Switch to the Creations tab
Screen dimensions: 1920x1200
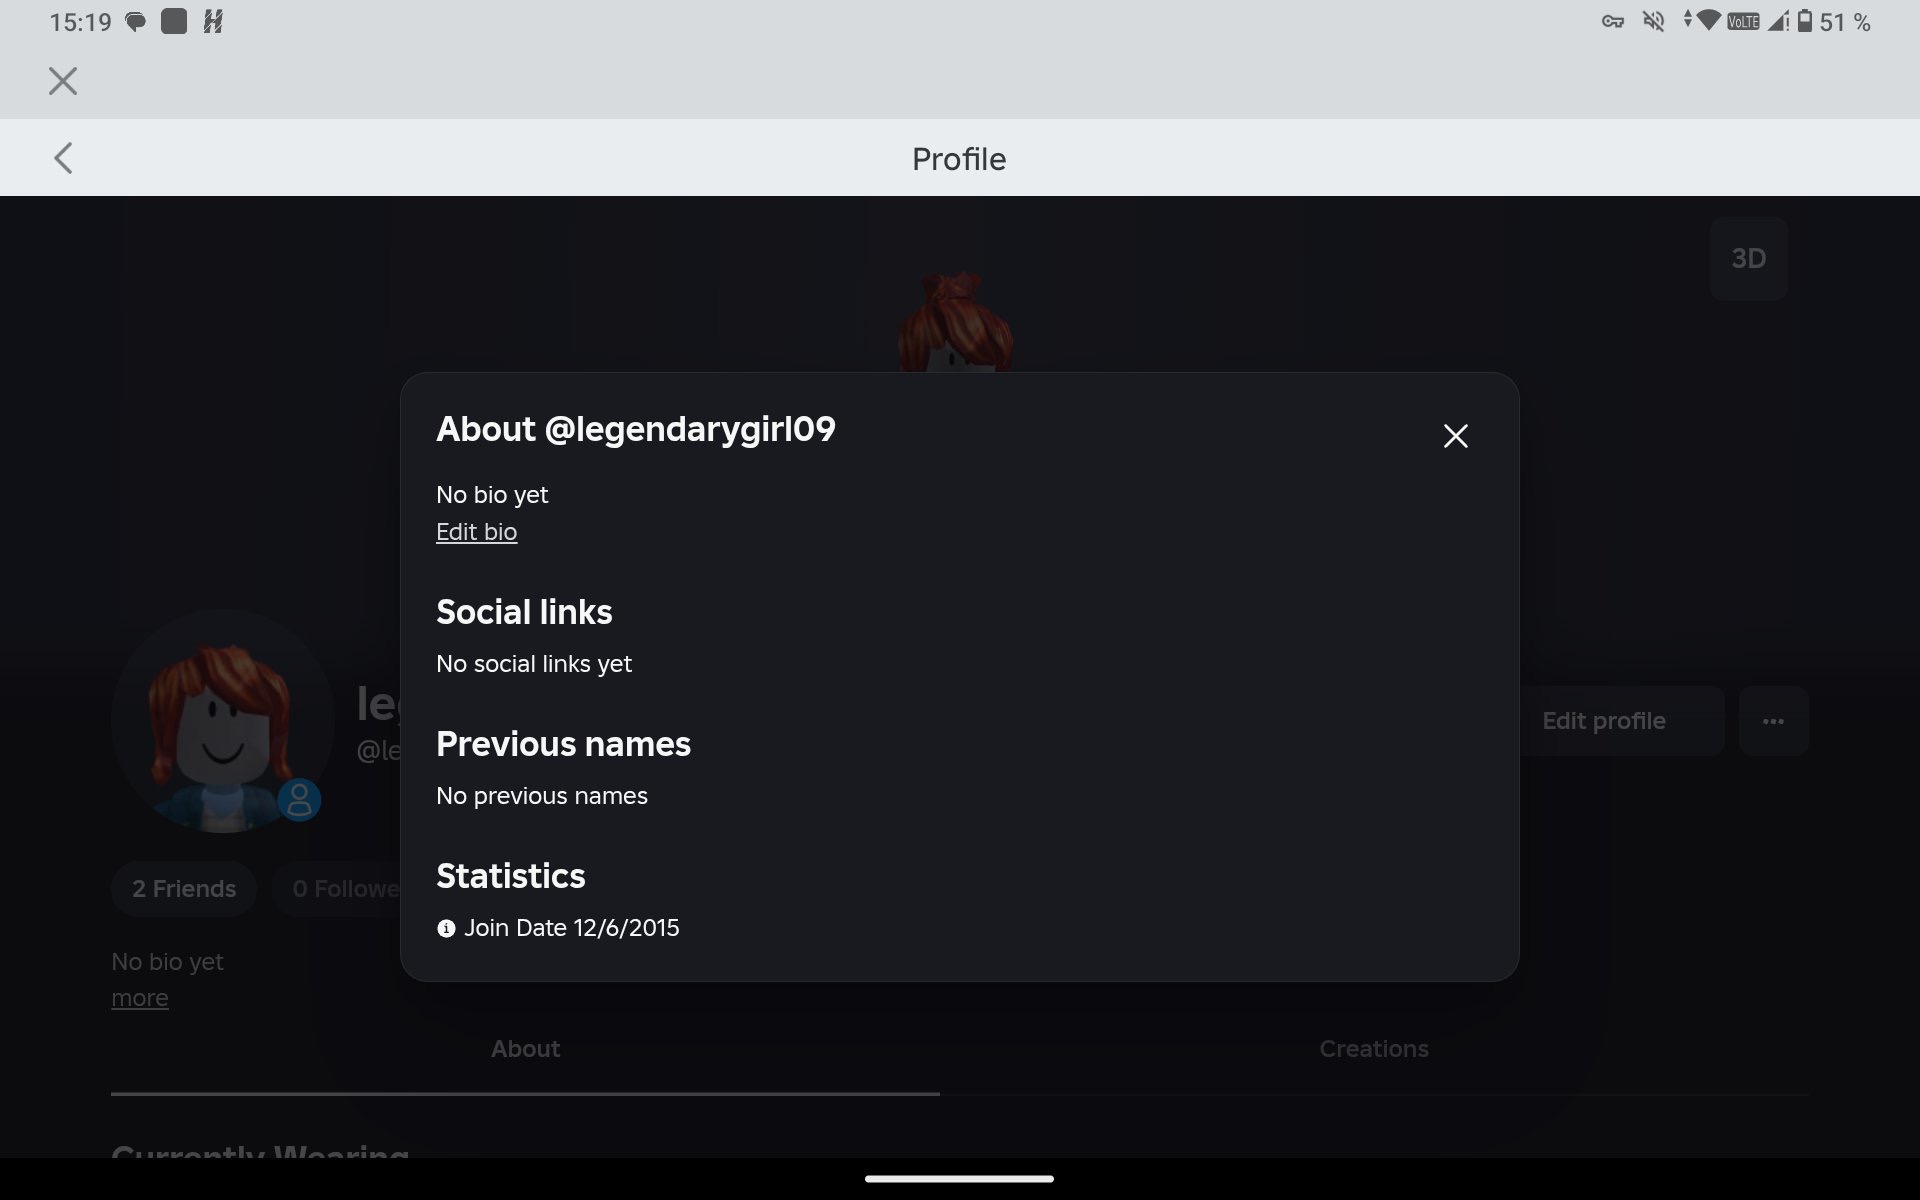point(1374,1049)
